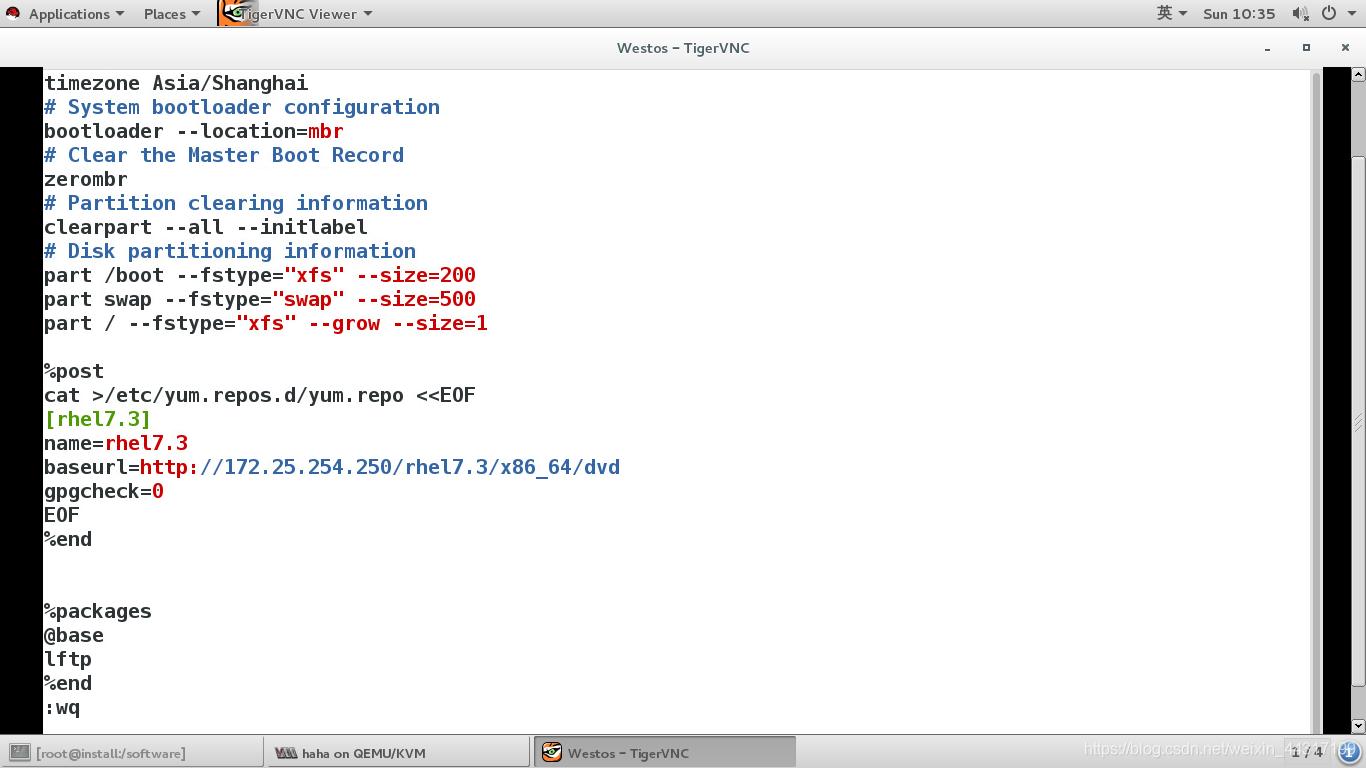
Task: Close the Westos TigerVNC window
Action: (x=1344, y=48)
